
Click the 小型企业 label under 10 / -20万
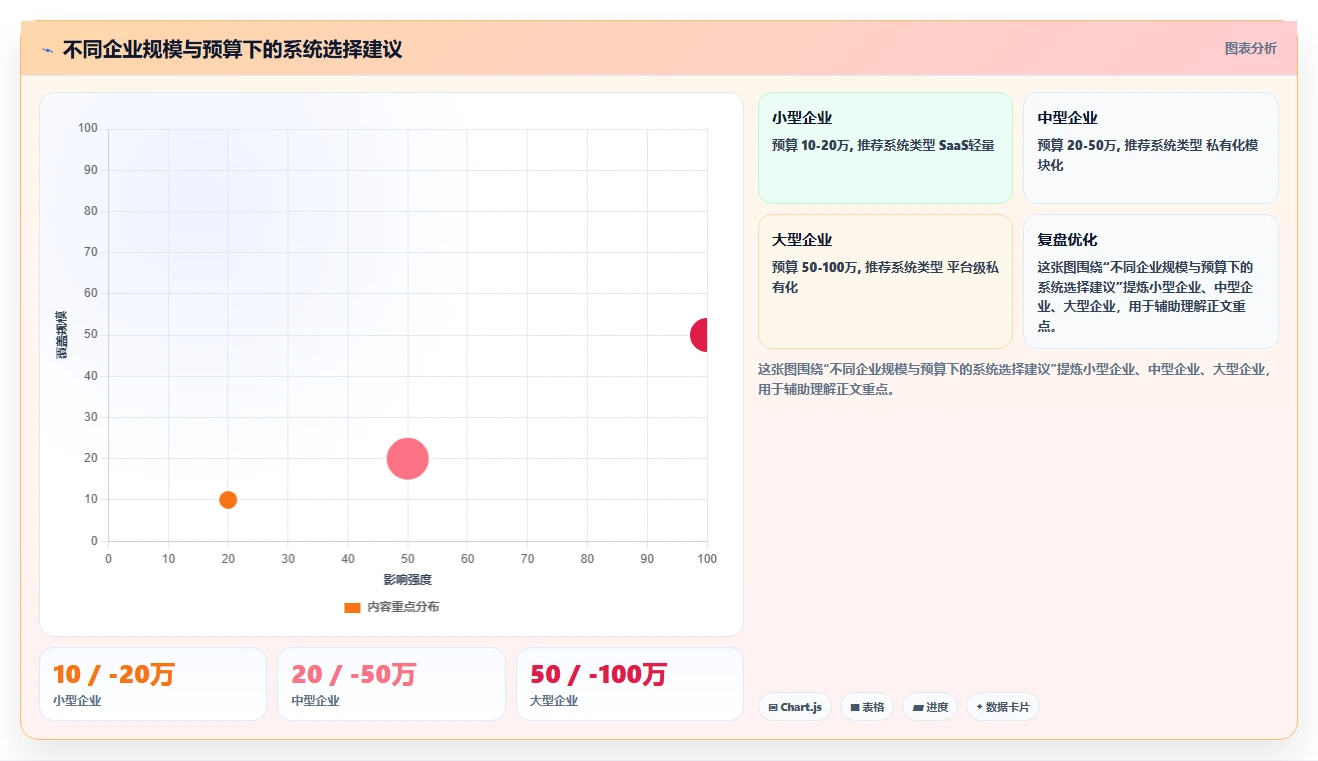pyautogui.click(x=77, y=701)
